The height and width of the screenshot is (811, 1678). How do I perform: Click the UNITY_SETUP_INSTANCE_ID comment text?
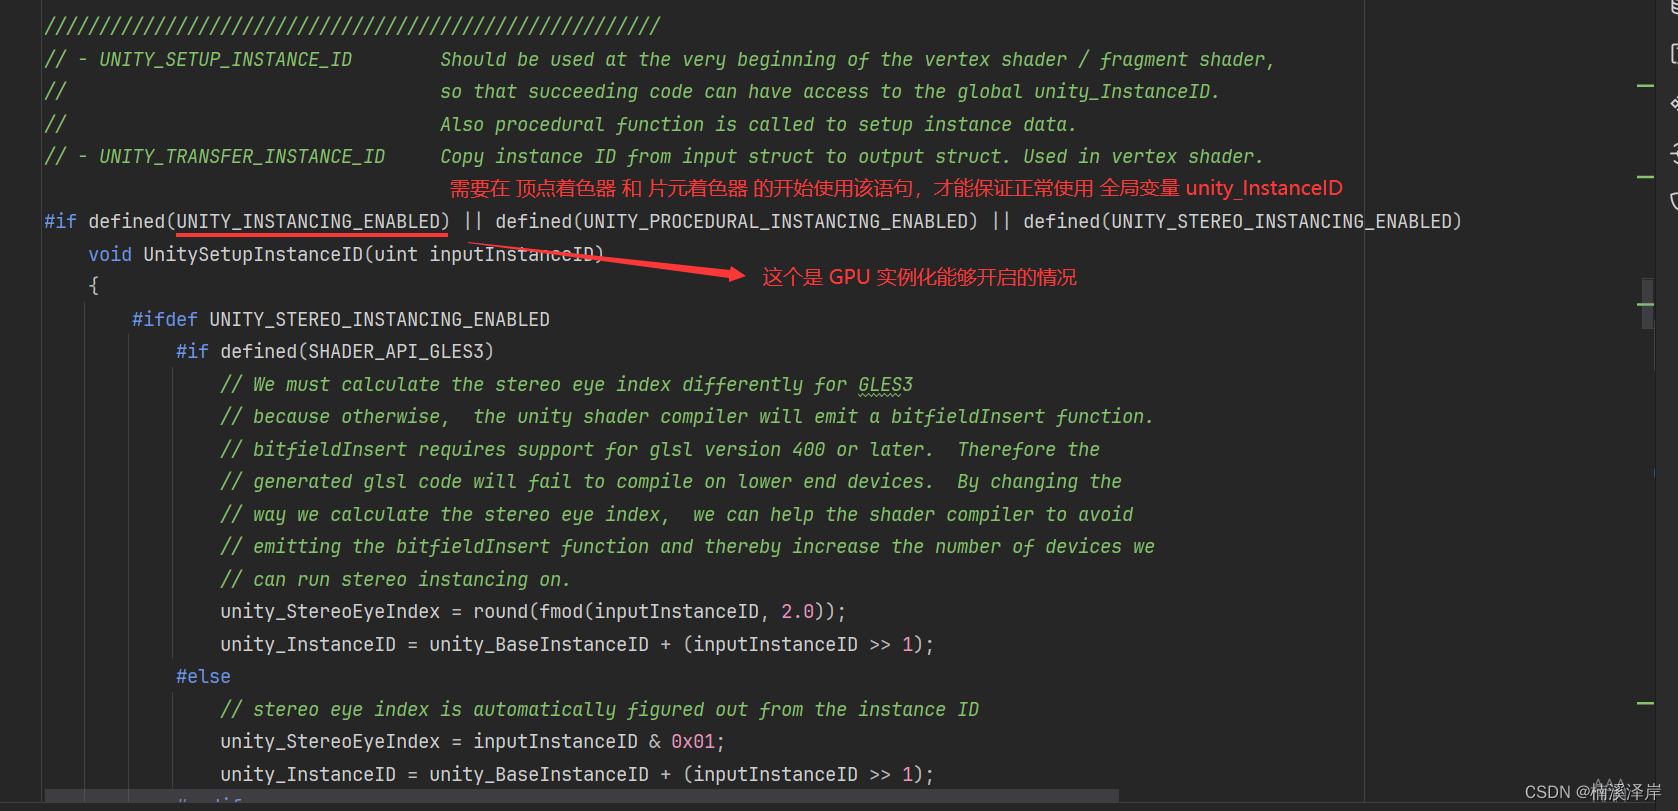coord(225,59)
